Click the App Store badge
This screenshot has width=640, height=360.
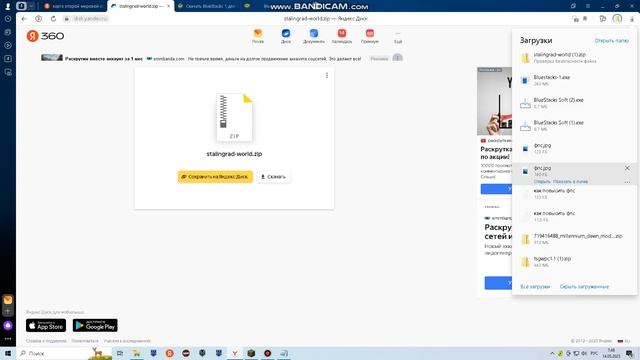click(46, 325)
